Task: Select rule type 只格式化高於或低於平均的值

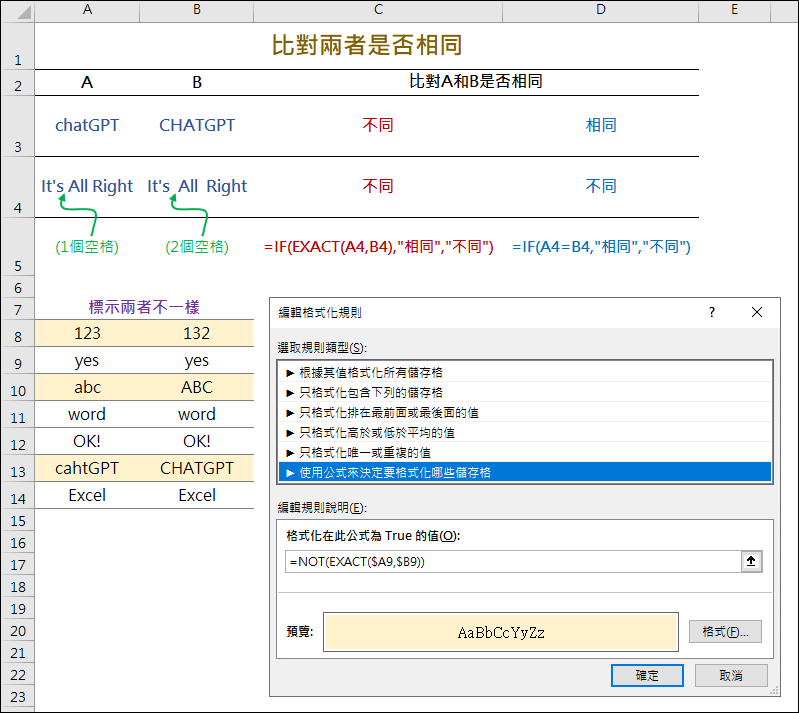Action: [525, 432]
